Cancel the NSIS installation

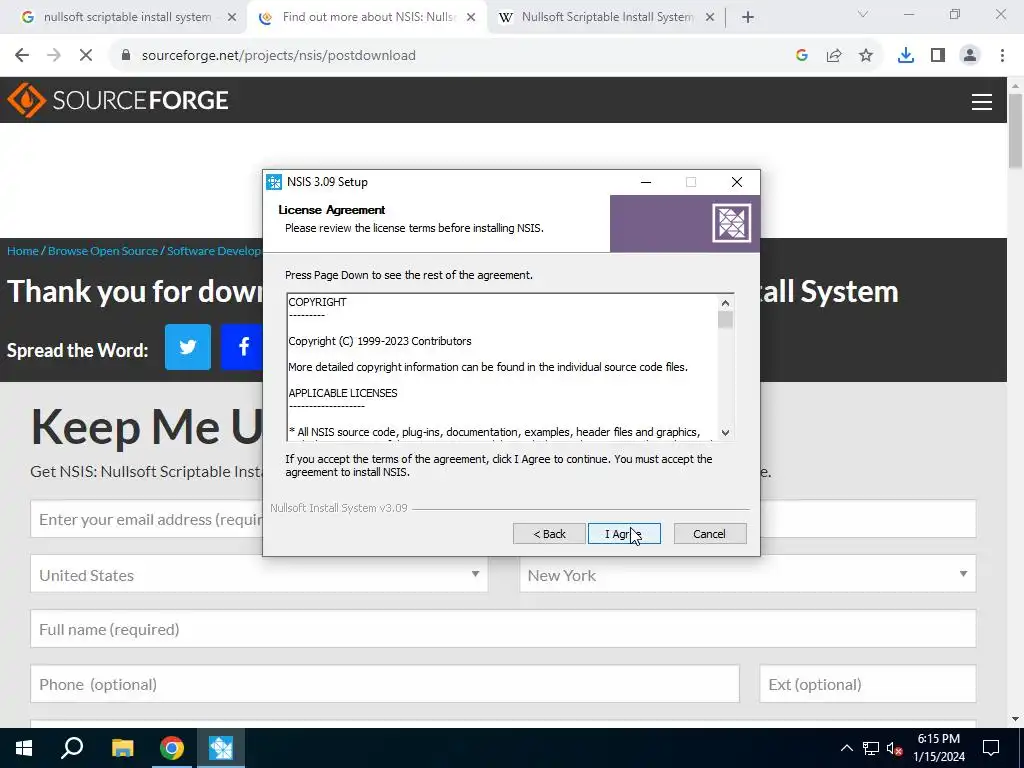(709, 534)
